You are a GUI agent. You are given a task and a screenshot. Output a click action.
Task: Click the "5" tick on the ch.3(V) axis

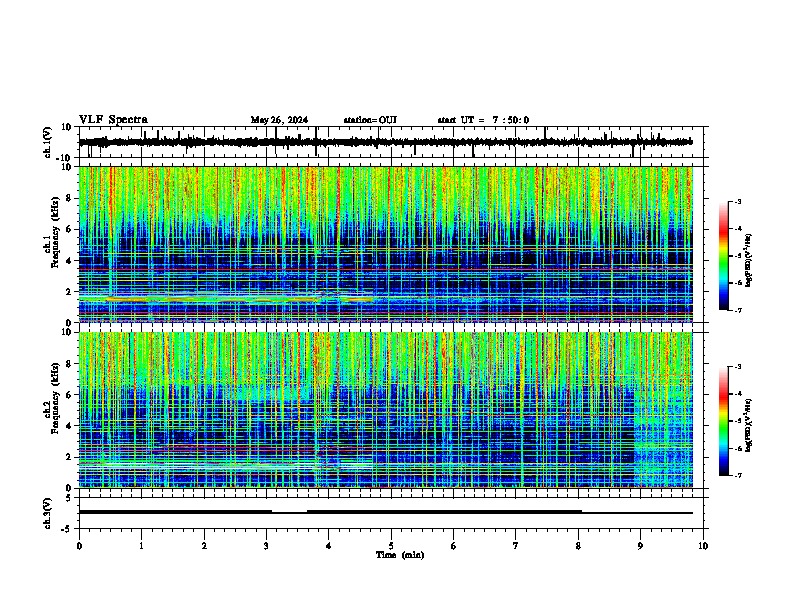[69, 498]
